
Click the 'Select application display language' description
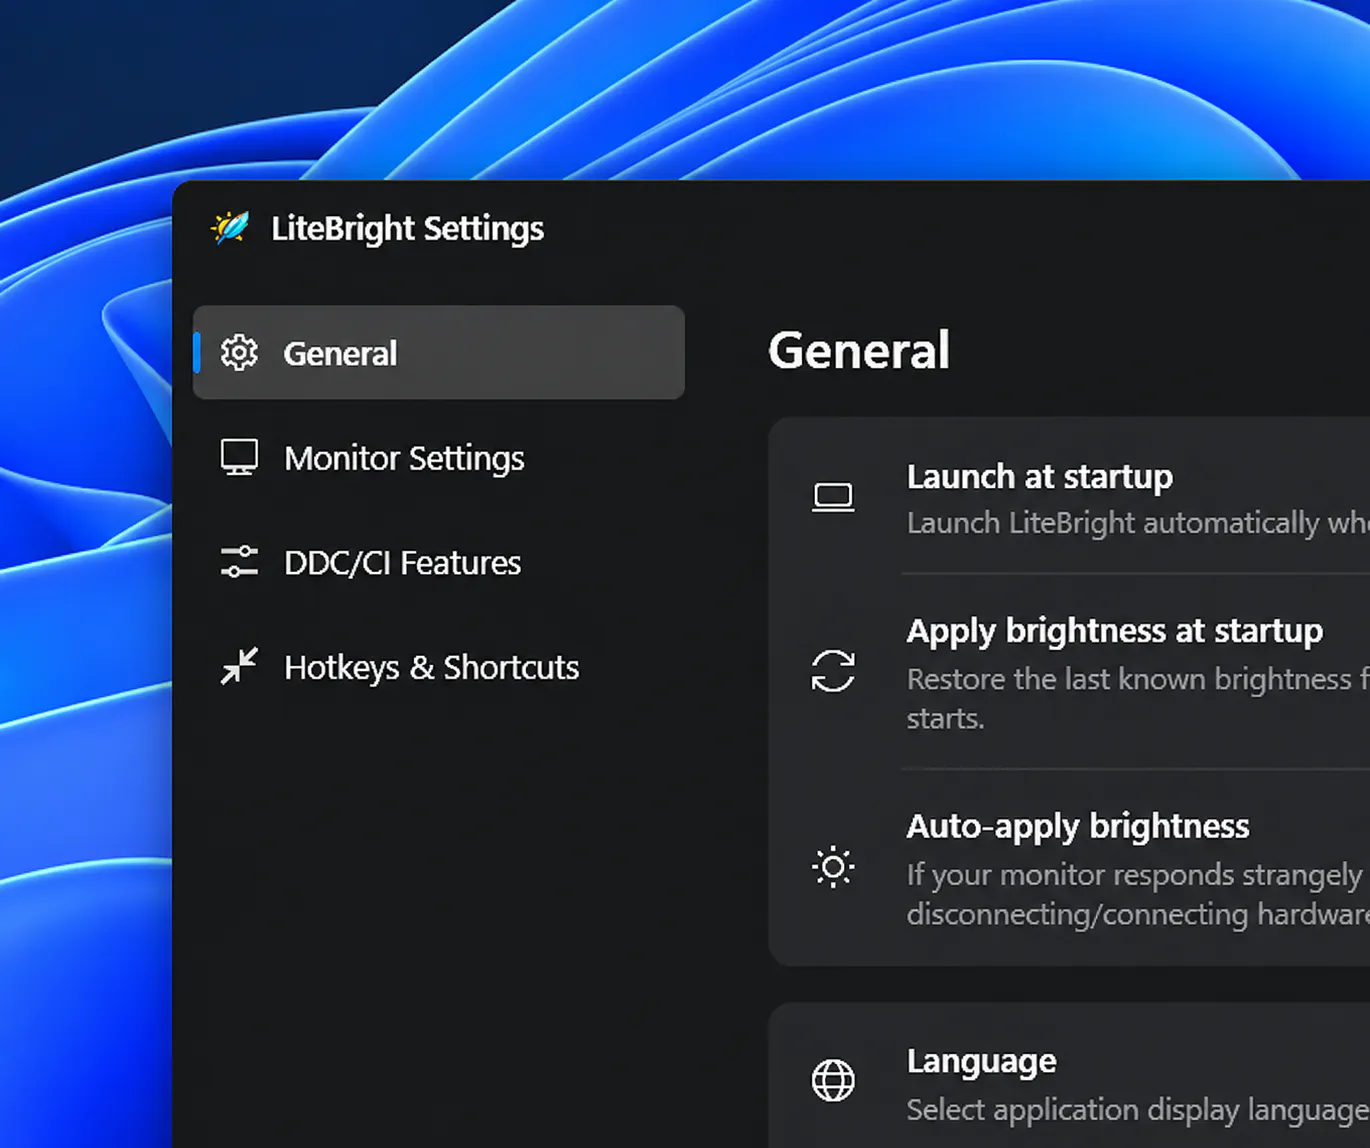[1138, 1109]
